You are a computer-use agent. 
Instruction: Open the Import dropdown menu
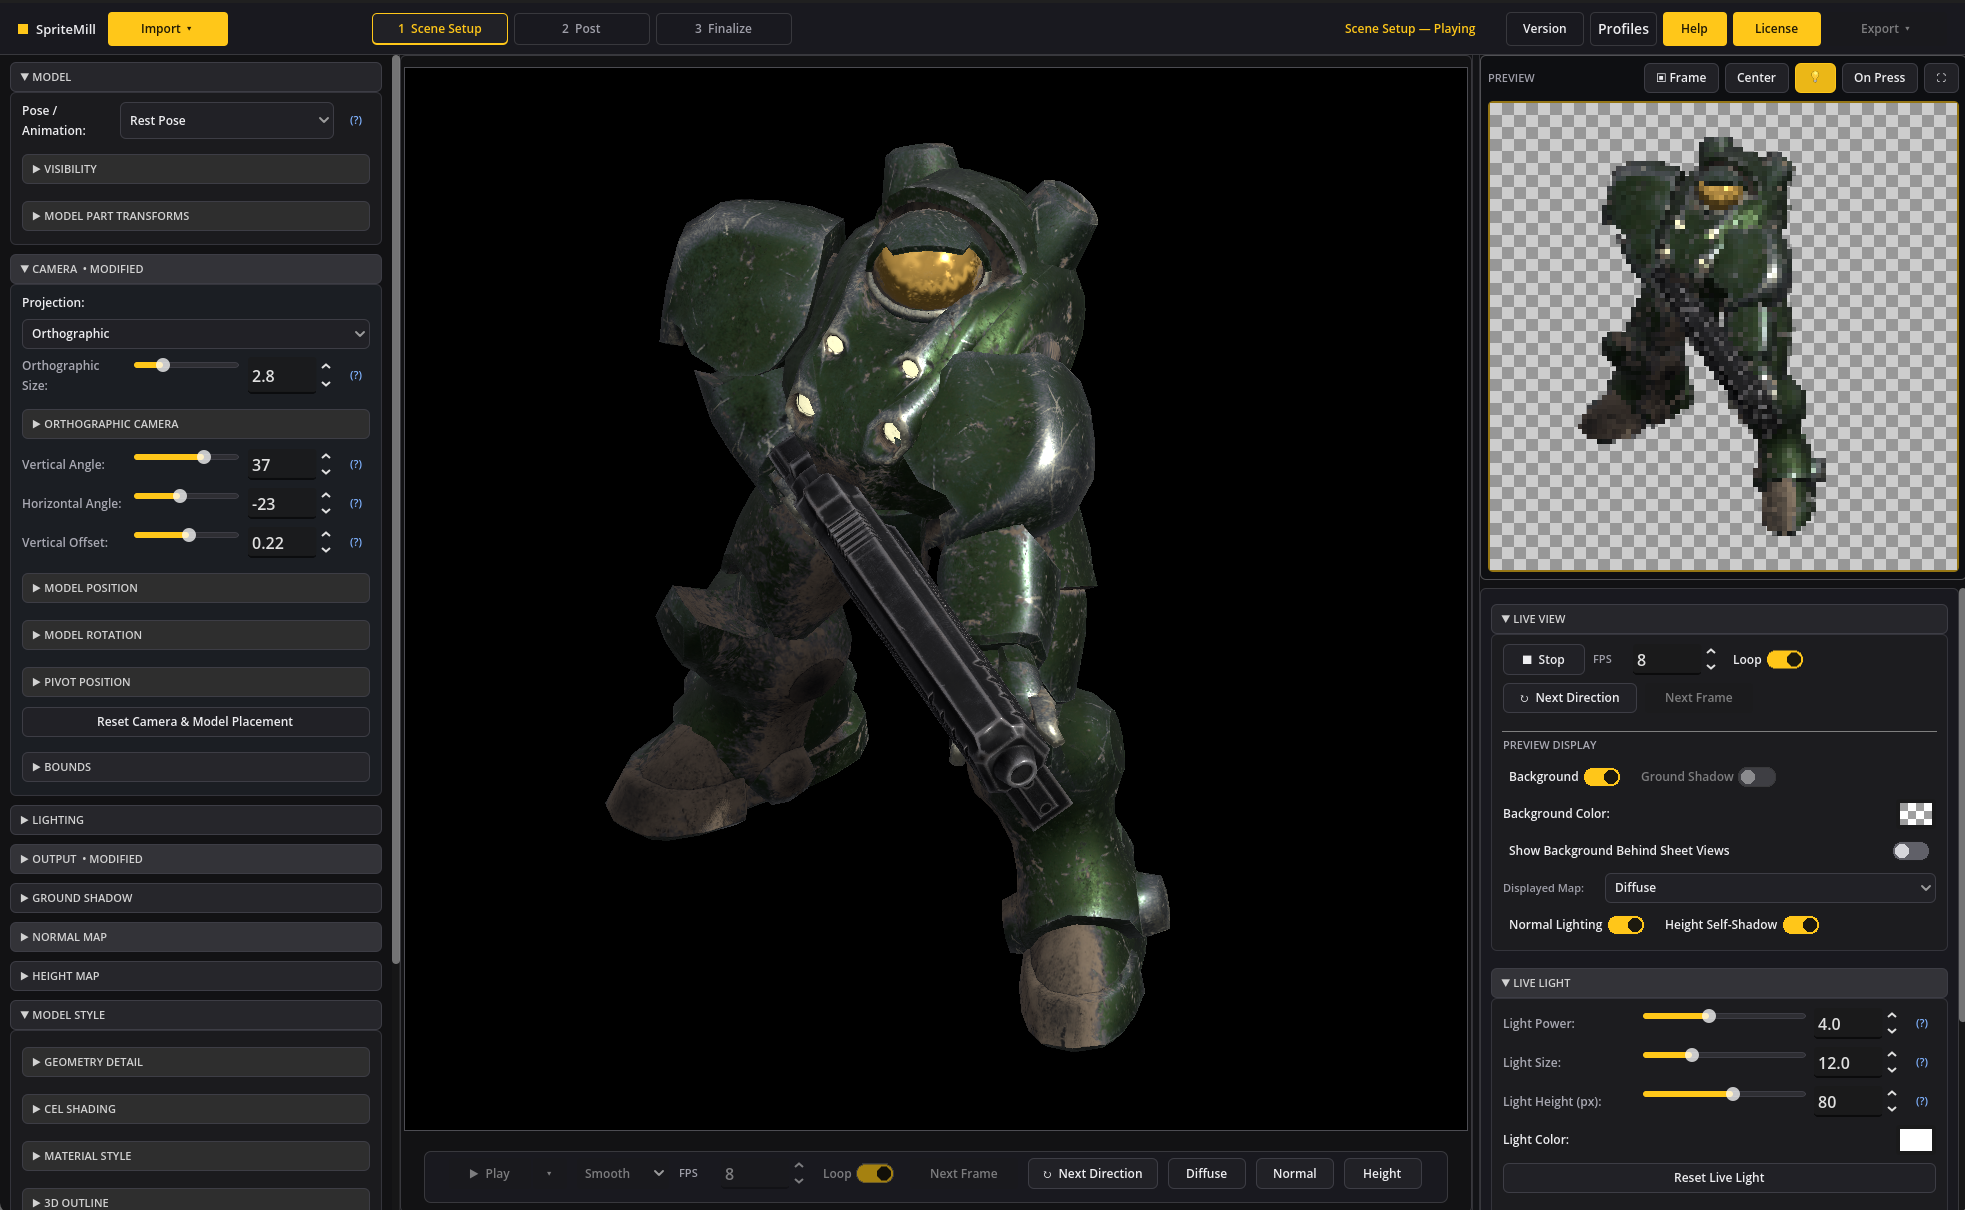click(168, 29)
